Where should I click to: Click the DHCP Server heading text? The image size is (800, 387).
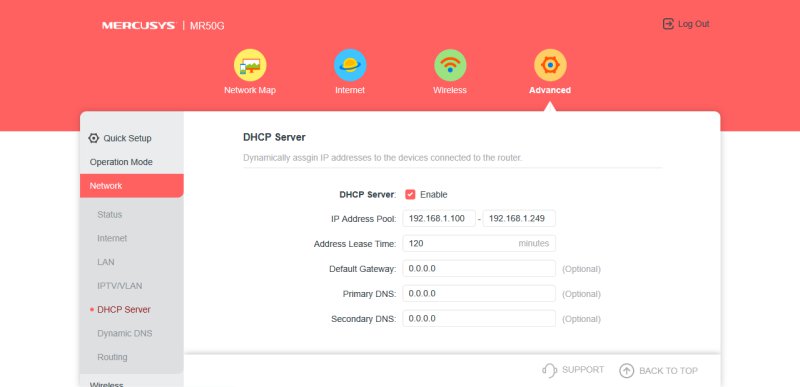274,137
